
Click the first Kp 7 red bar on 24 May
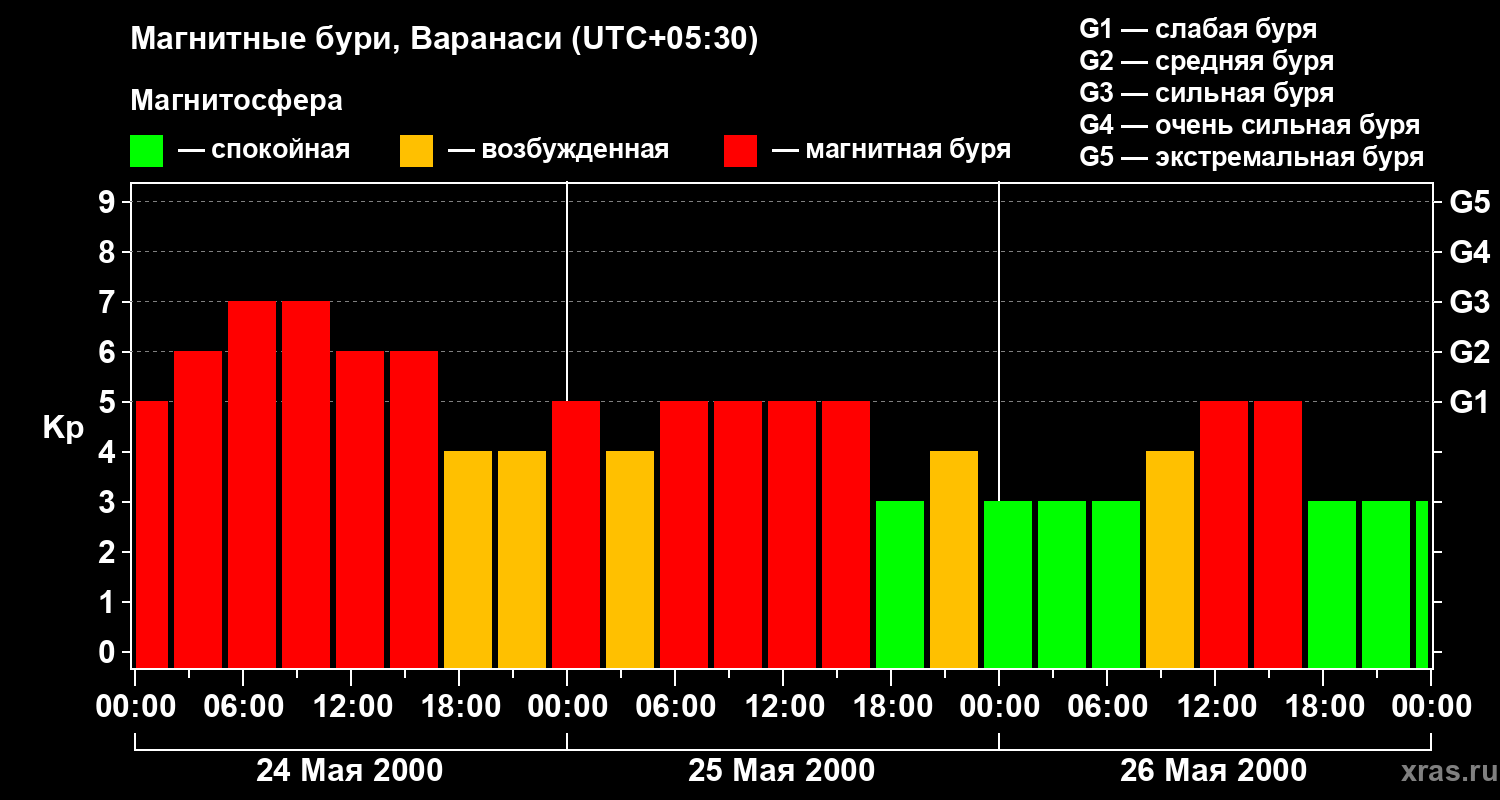252,484
